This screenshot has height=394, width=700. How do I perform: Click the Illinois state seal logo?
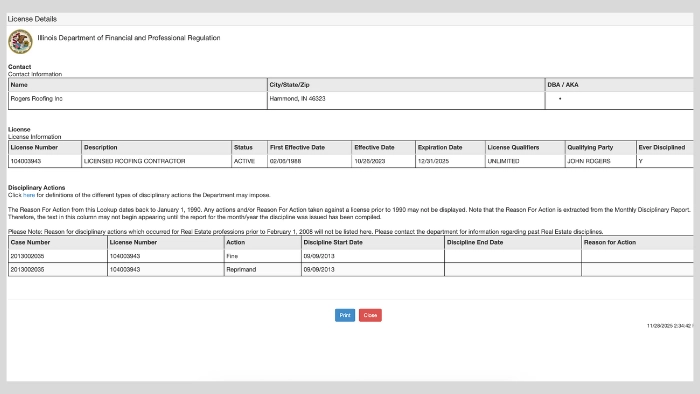coord(20,41)
